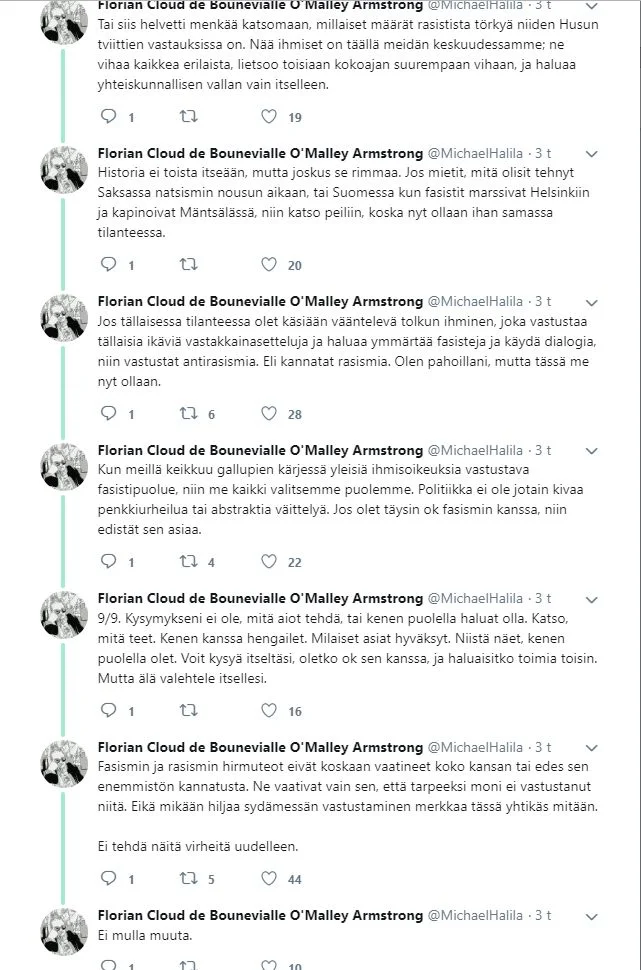Like the tweet with 19 likes

point(268,117)
